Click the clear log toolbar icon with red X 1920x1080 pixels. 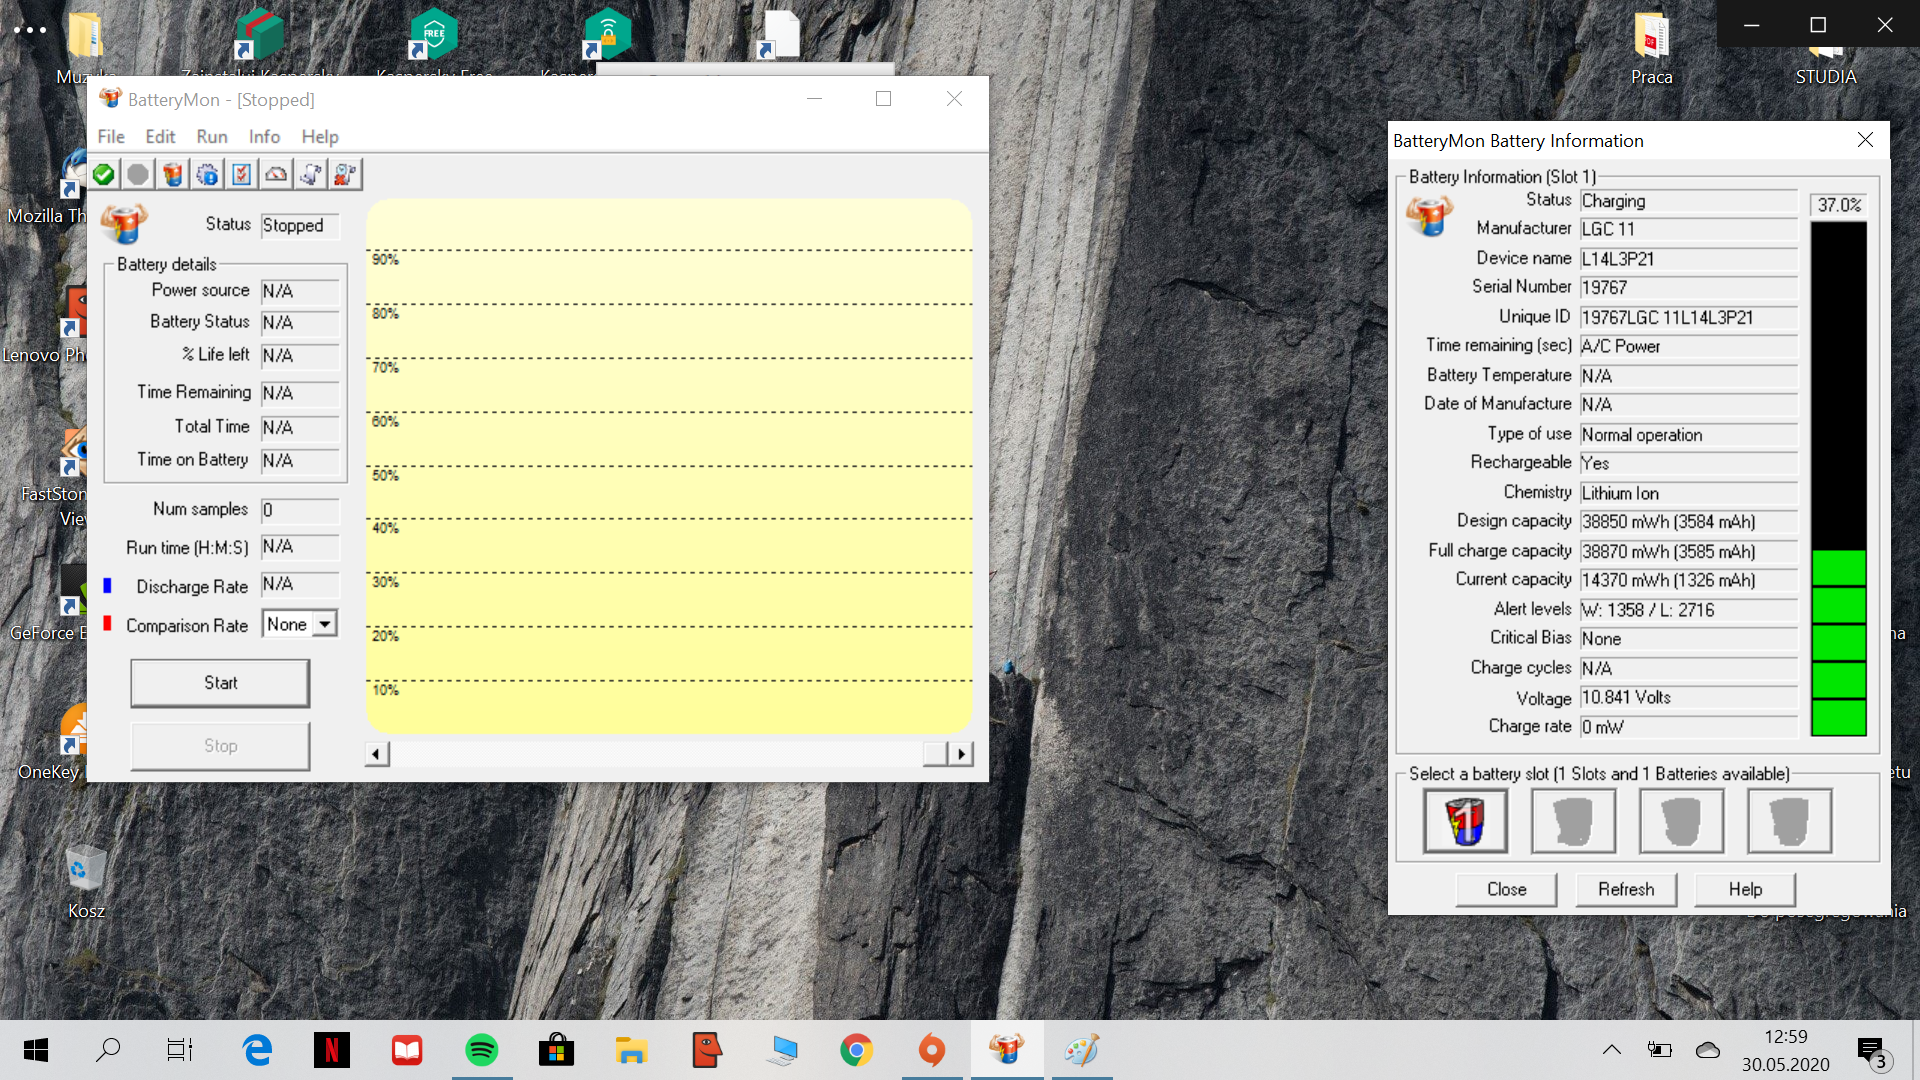[x=345, y=175]
